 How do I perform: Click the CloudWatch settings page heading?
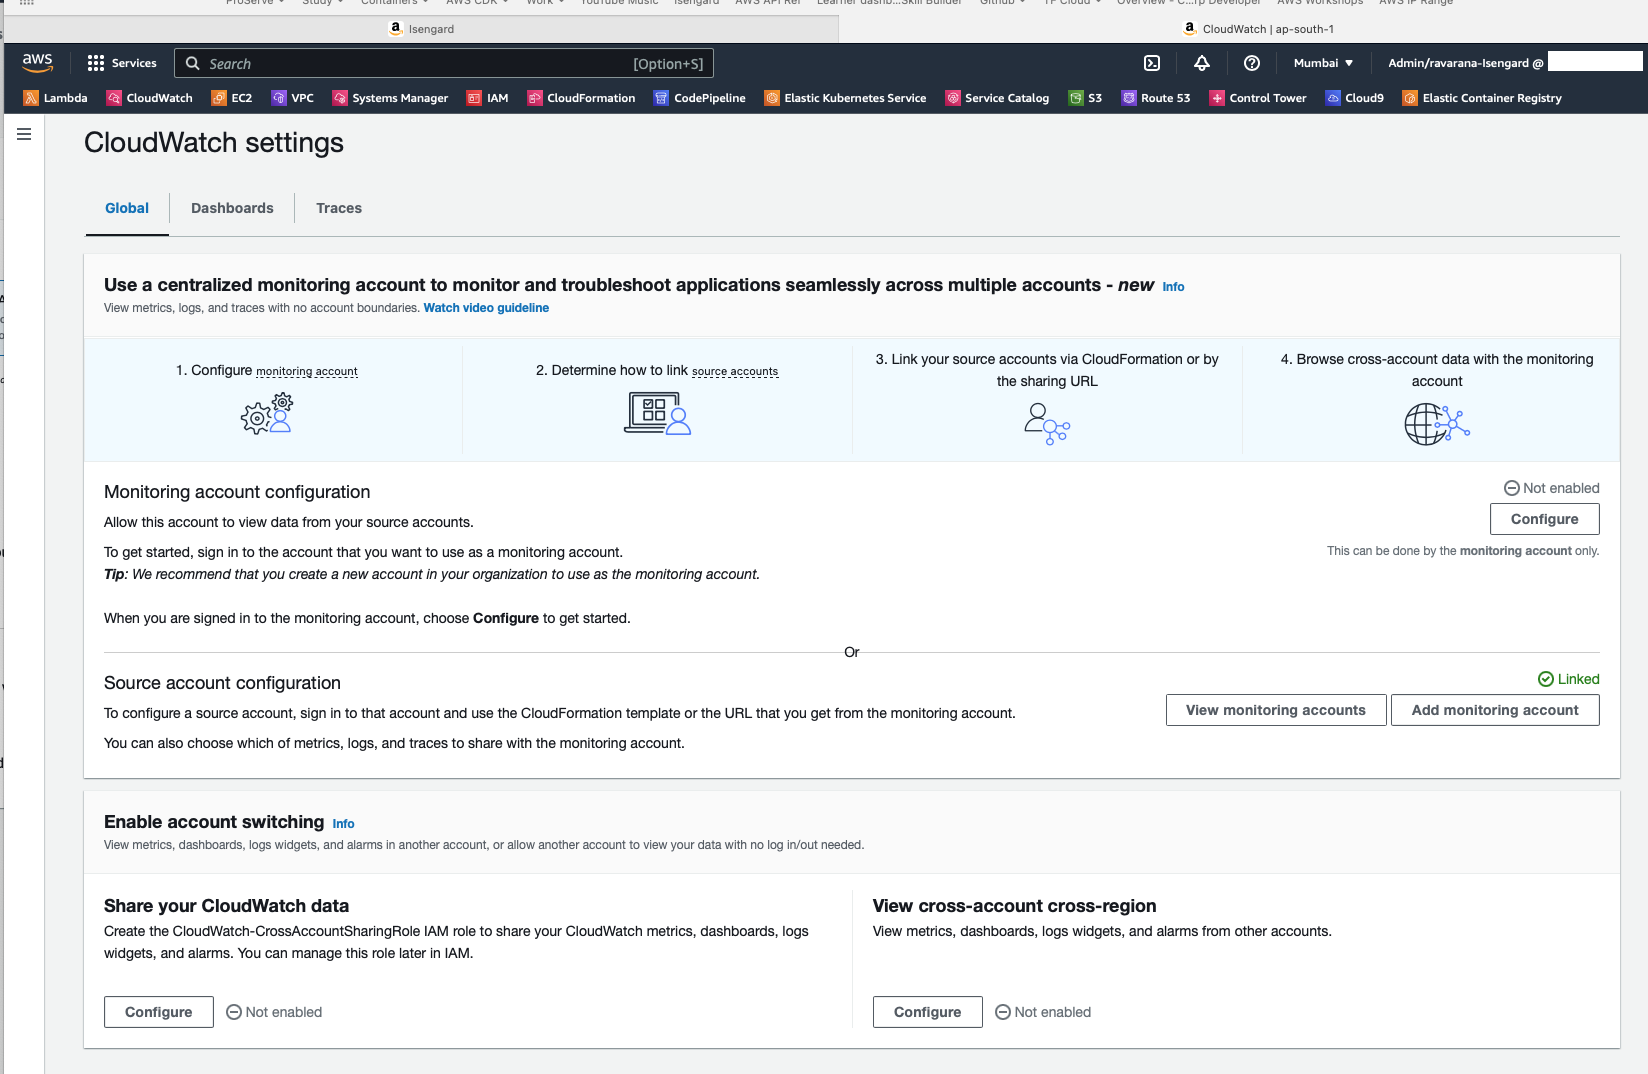point(214,143)
